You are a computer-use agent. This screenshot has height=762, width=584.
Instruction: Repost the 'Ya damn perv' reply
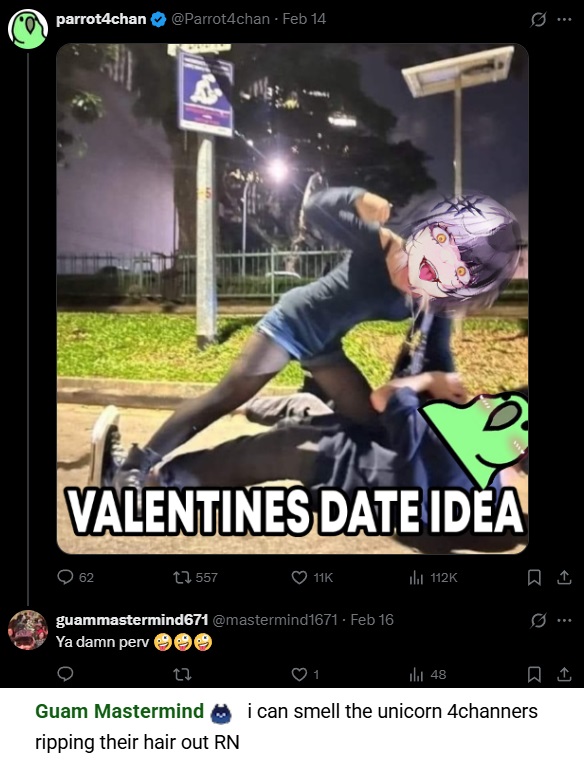pyautogui.click(x=182, y=674)
